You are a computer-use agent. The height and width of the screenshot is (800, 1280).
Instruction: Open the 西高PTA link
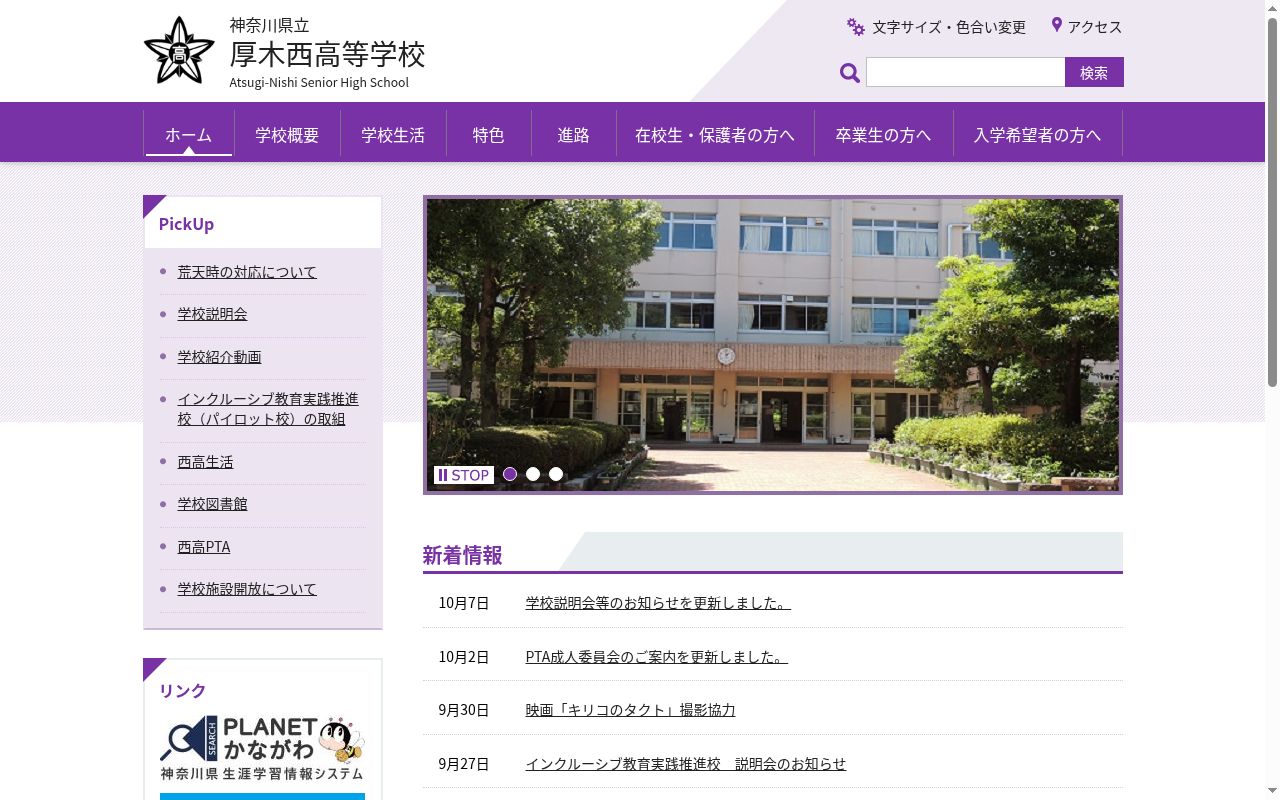pyautogui.click(x=204, y=547)
